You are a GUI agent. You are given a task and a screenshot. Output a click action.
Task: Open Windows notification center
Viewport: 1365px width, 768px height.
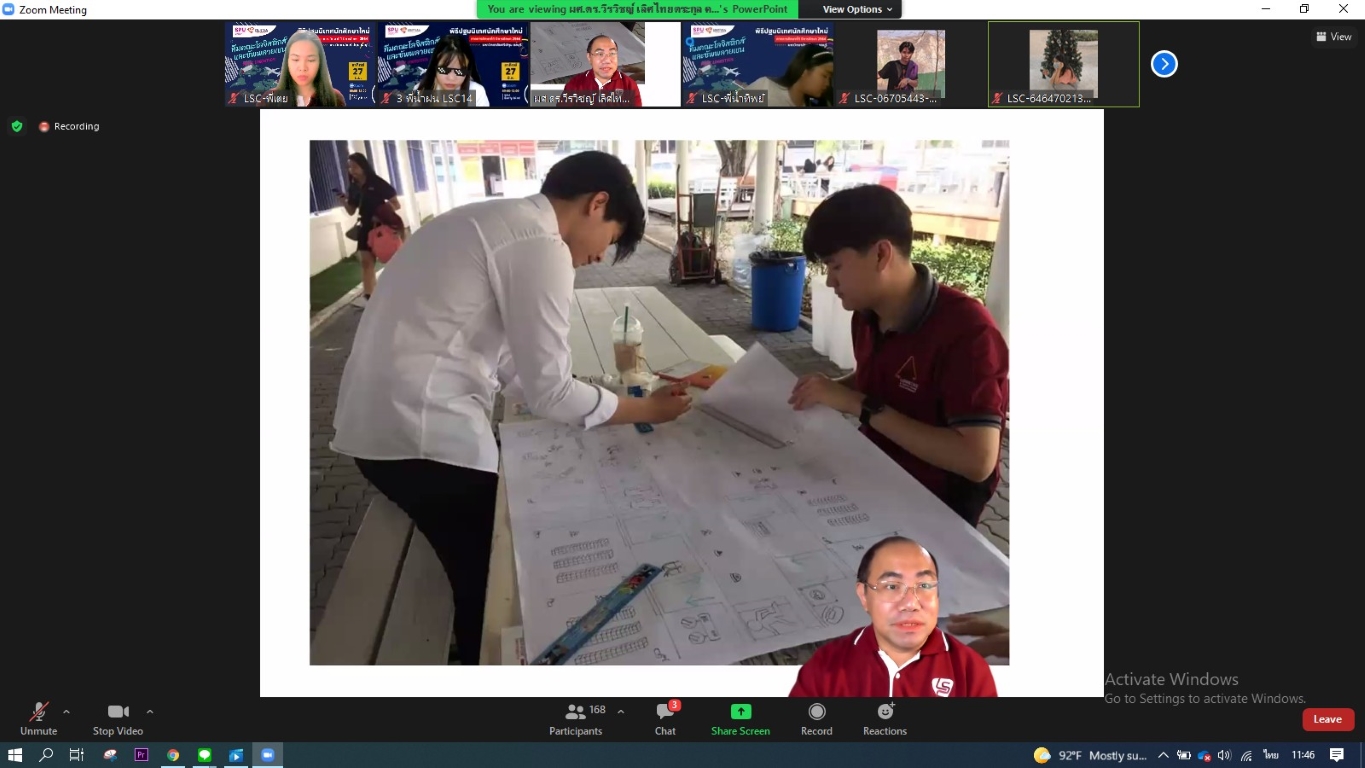coord(1337,755)
